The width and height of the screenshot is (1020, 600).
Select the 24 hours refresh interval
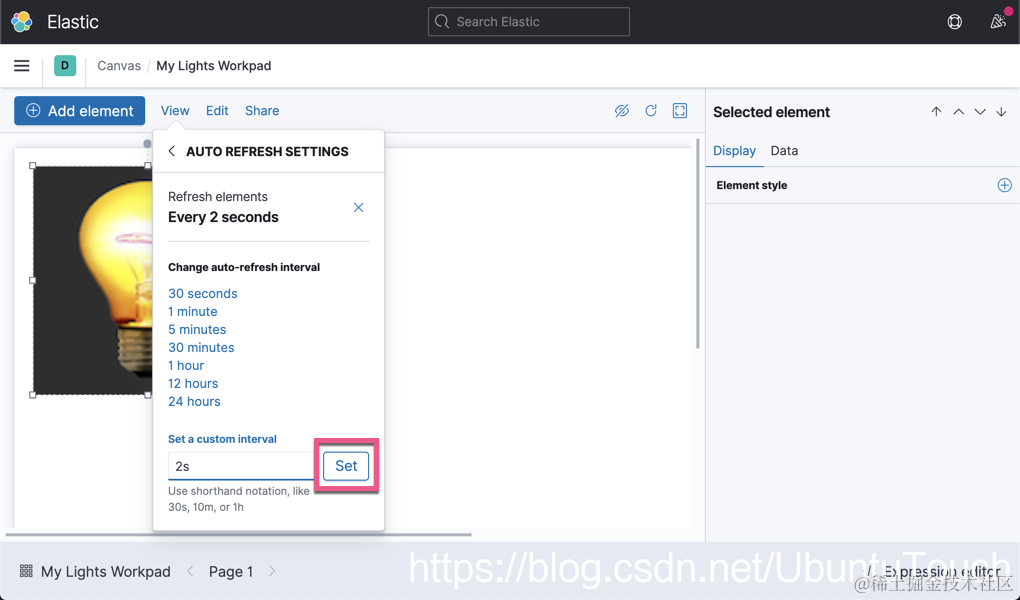click(195, 402)
